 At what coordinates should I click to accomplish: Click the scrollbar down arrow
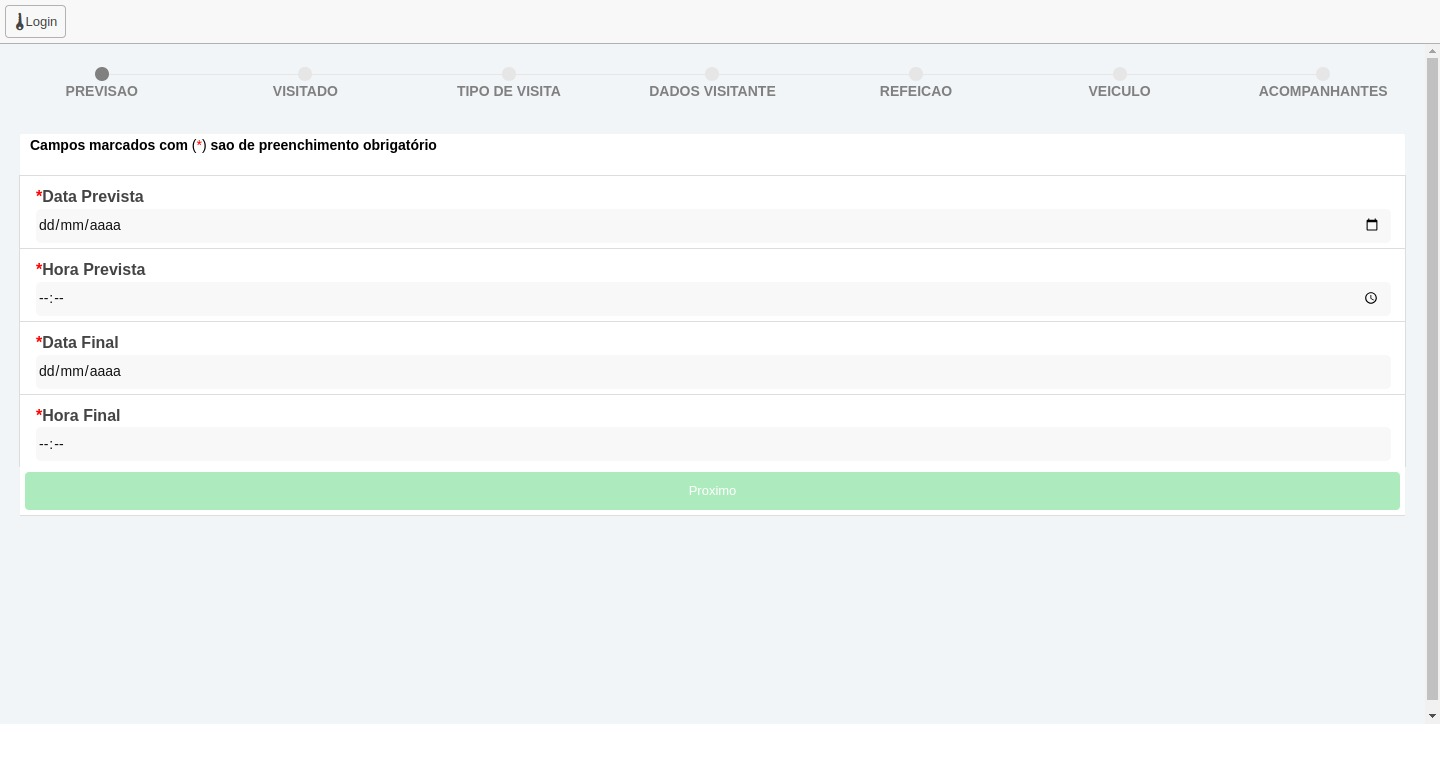coord(1432,716)
